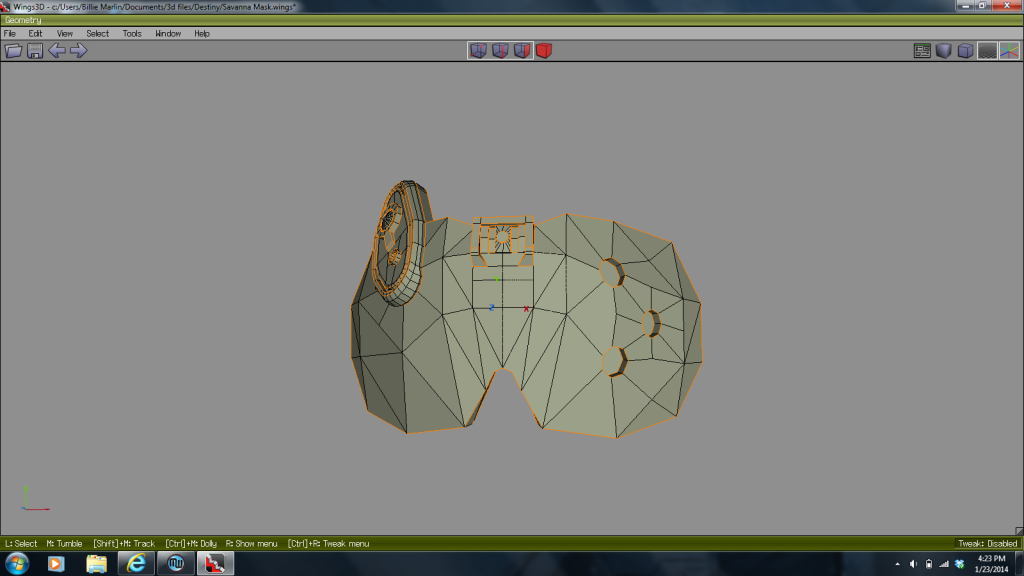Redo with the right arrow icon
Screen dimensions: 1024x576
pos(78,50)
